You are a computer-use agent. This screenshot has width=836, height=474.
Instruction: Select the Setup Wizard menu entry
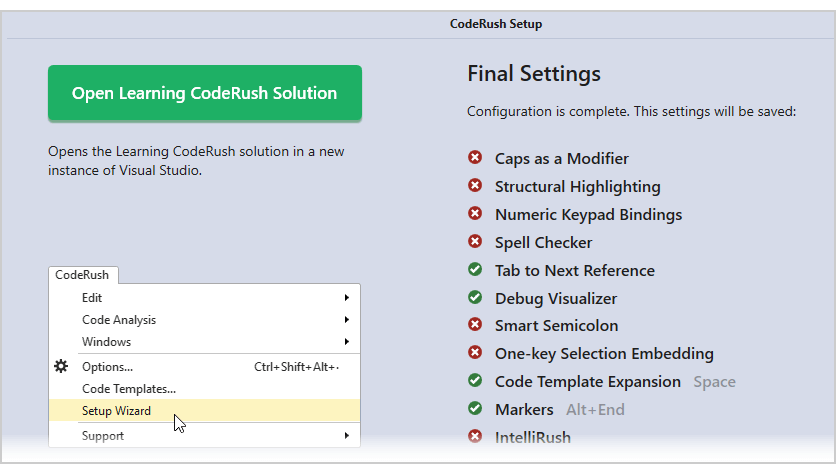click(x=116, y=410)
